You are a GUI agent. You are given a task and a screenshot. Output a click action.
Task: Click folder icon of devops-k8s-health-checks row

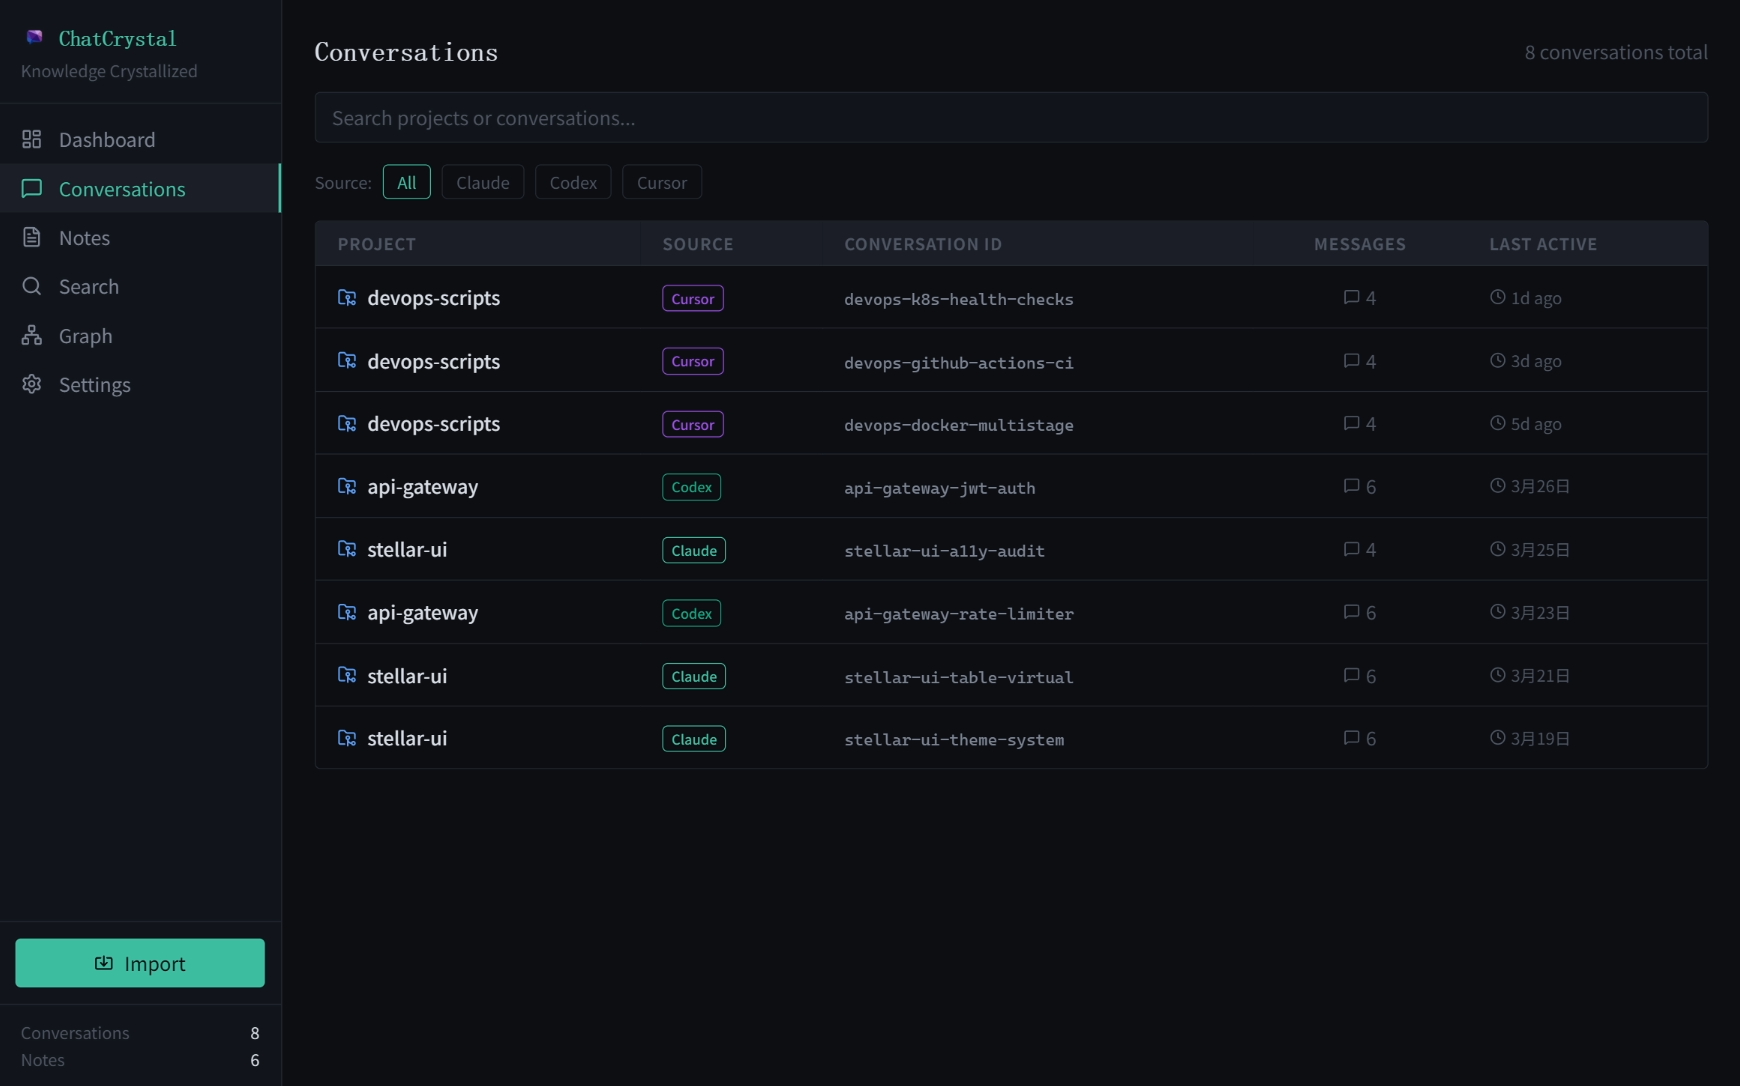(x=347, y=298)
